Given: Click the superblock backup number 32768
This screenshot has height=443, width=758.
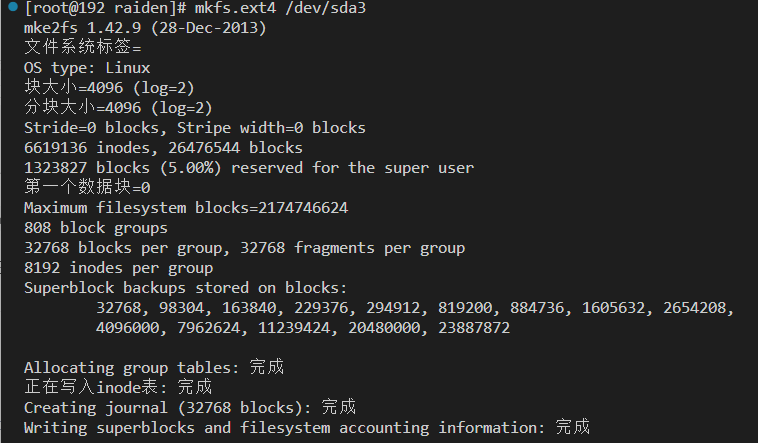Looking at the screenshot, I should click(123, 308).
